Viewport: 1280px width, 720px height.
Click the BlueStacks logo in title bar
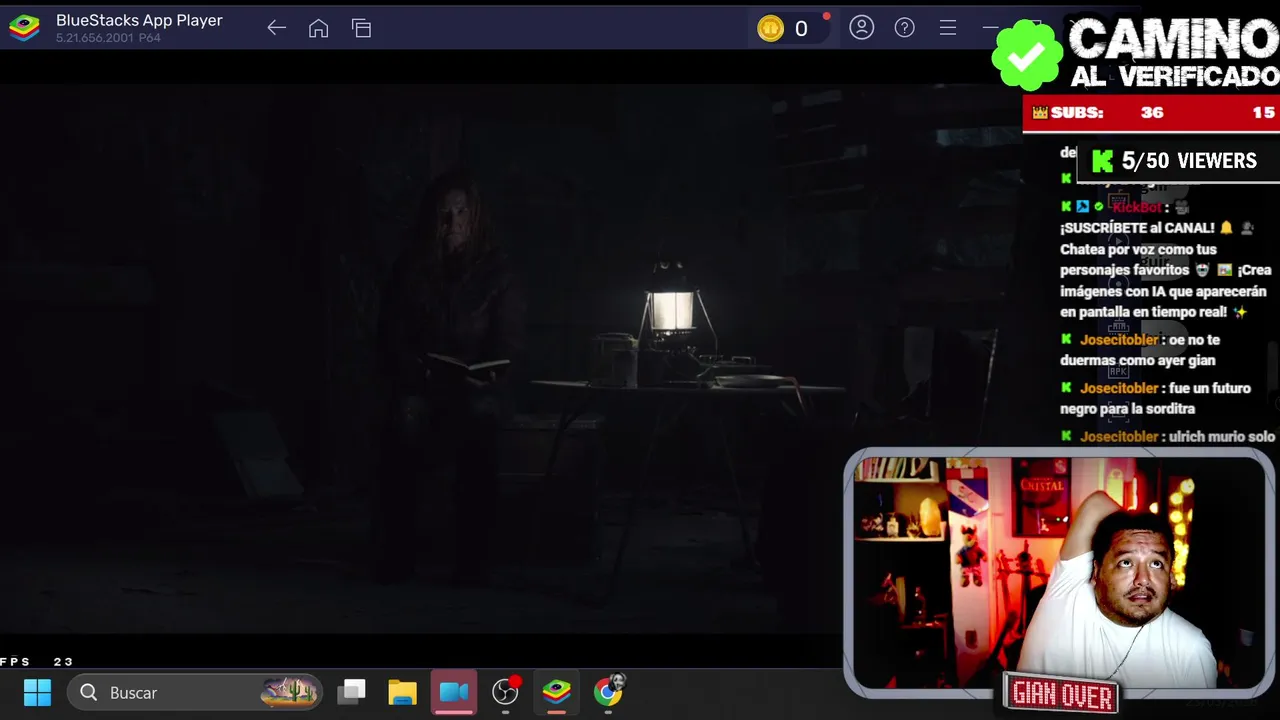pyautogui.click(x=24, y=28)
